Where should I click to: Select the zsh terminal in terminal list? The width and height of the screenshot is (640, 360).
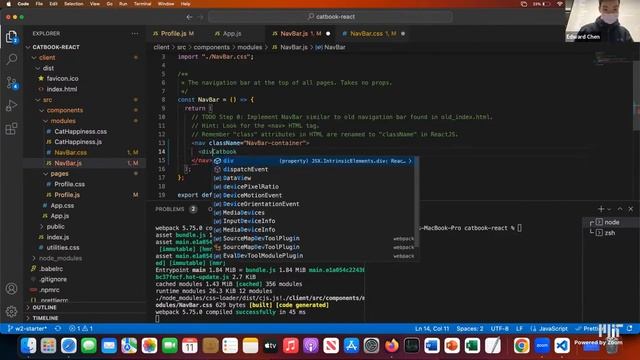tap(610, 233)
